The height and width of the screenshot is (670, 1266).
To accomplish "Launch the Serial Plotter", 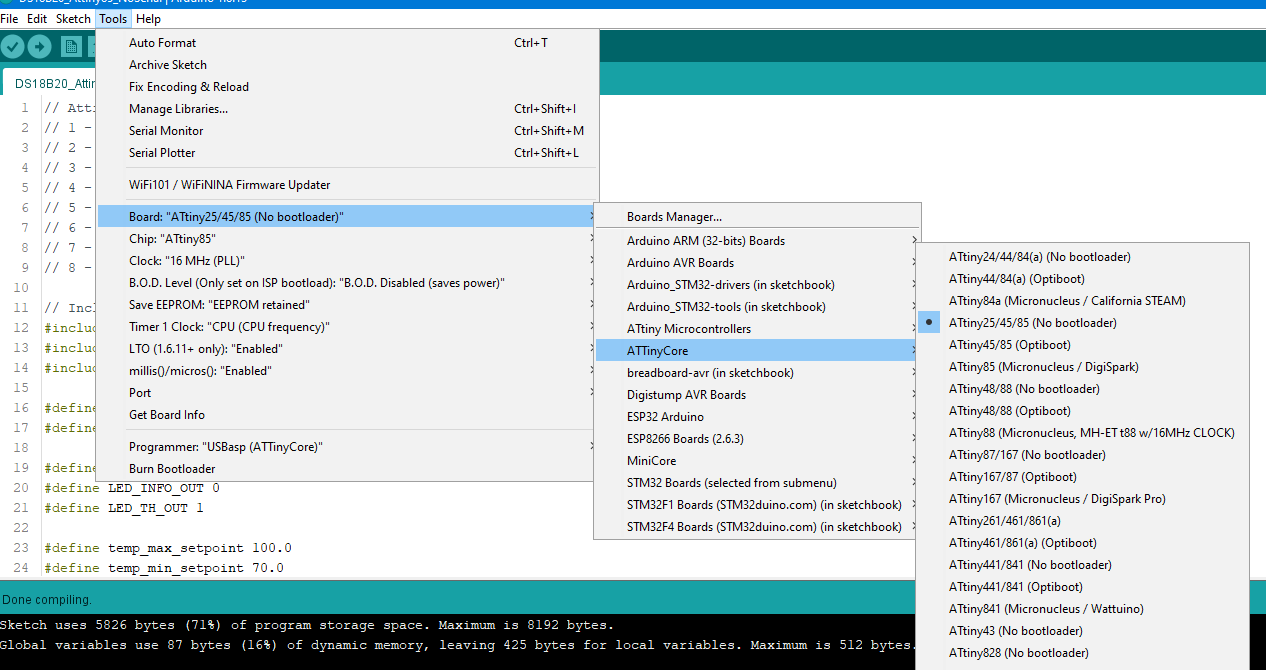I will click(347, 153).
